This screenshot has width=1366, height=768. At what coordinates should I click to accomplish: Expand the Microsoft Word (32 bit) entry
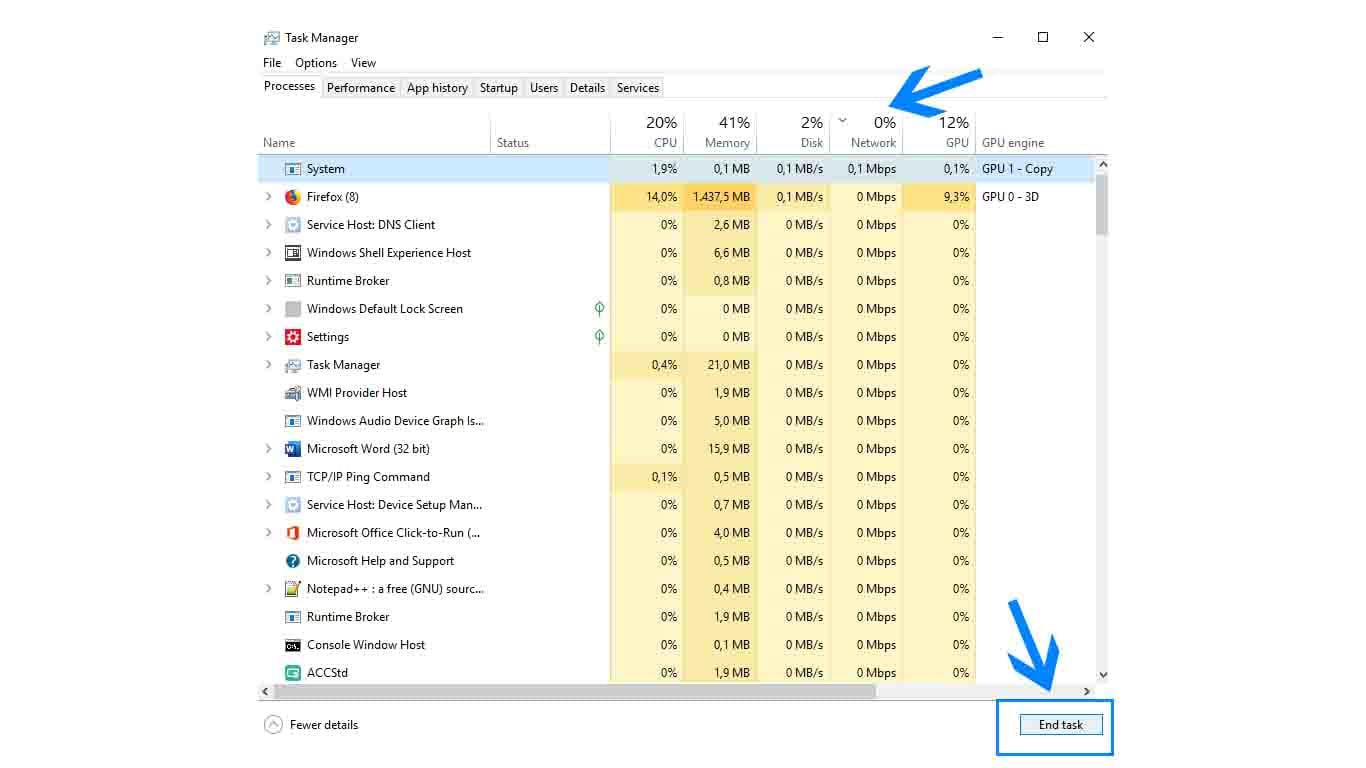point(268,449)
